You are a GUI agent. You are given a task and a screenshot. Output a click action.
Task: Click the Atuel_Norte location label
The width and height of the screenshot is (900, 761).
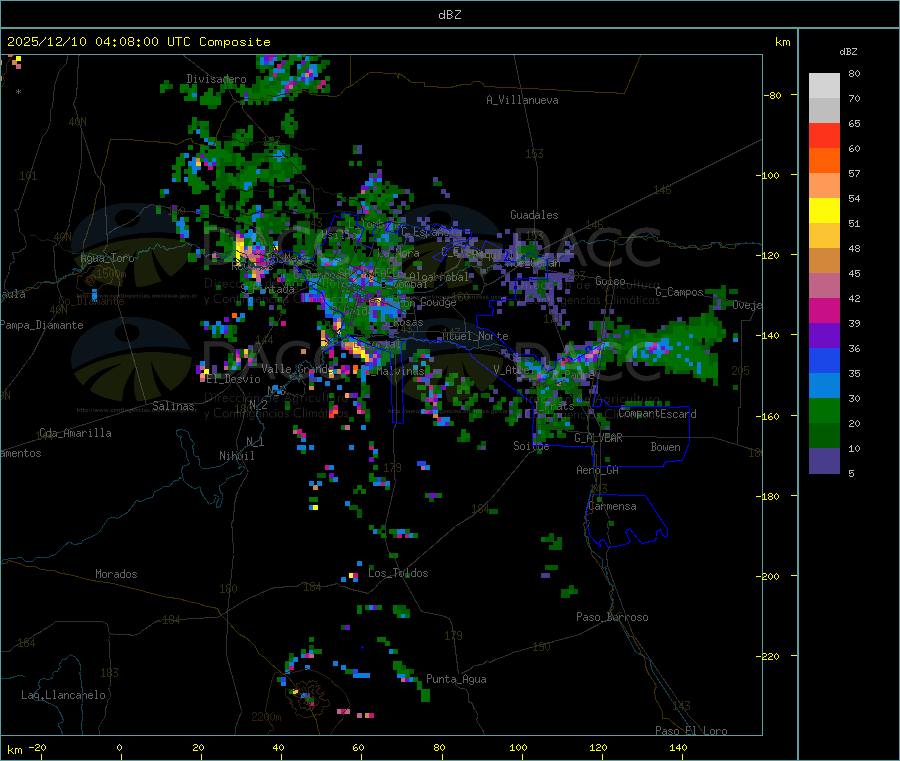pyautogui.click(x=475, y=336)
